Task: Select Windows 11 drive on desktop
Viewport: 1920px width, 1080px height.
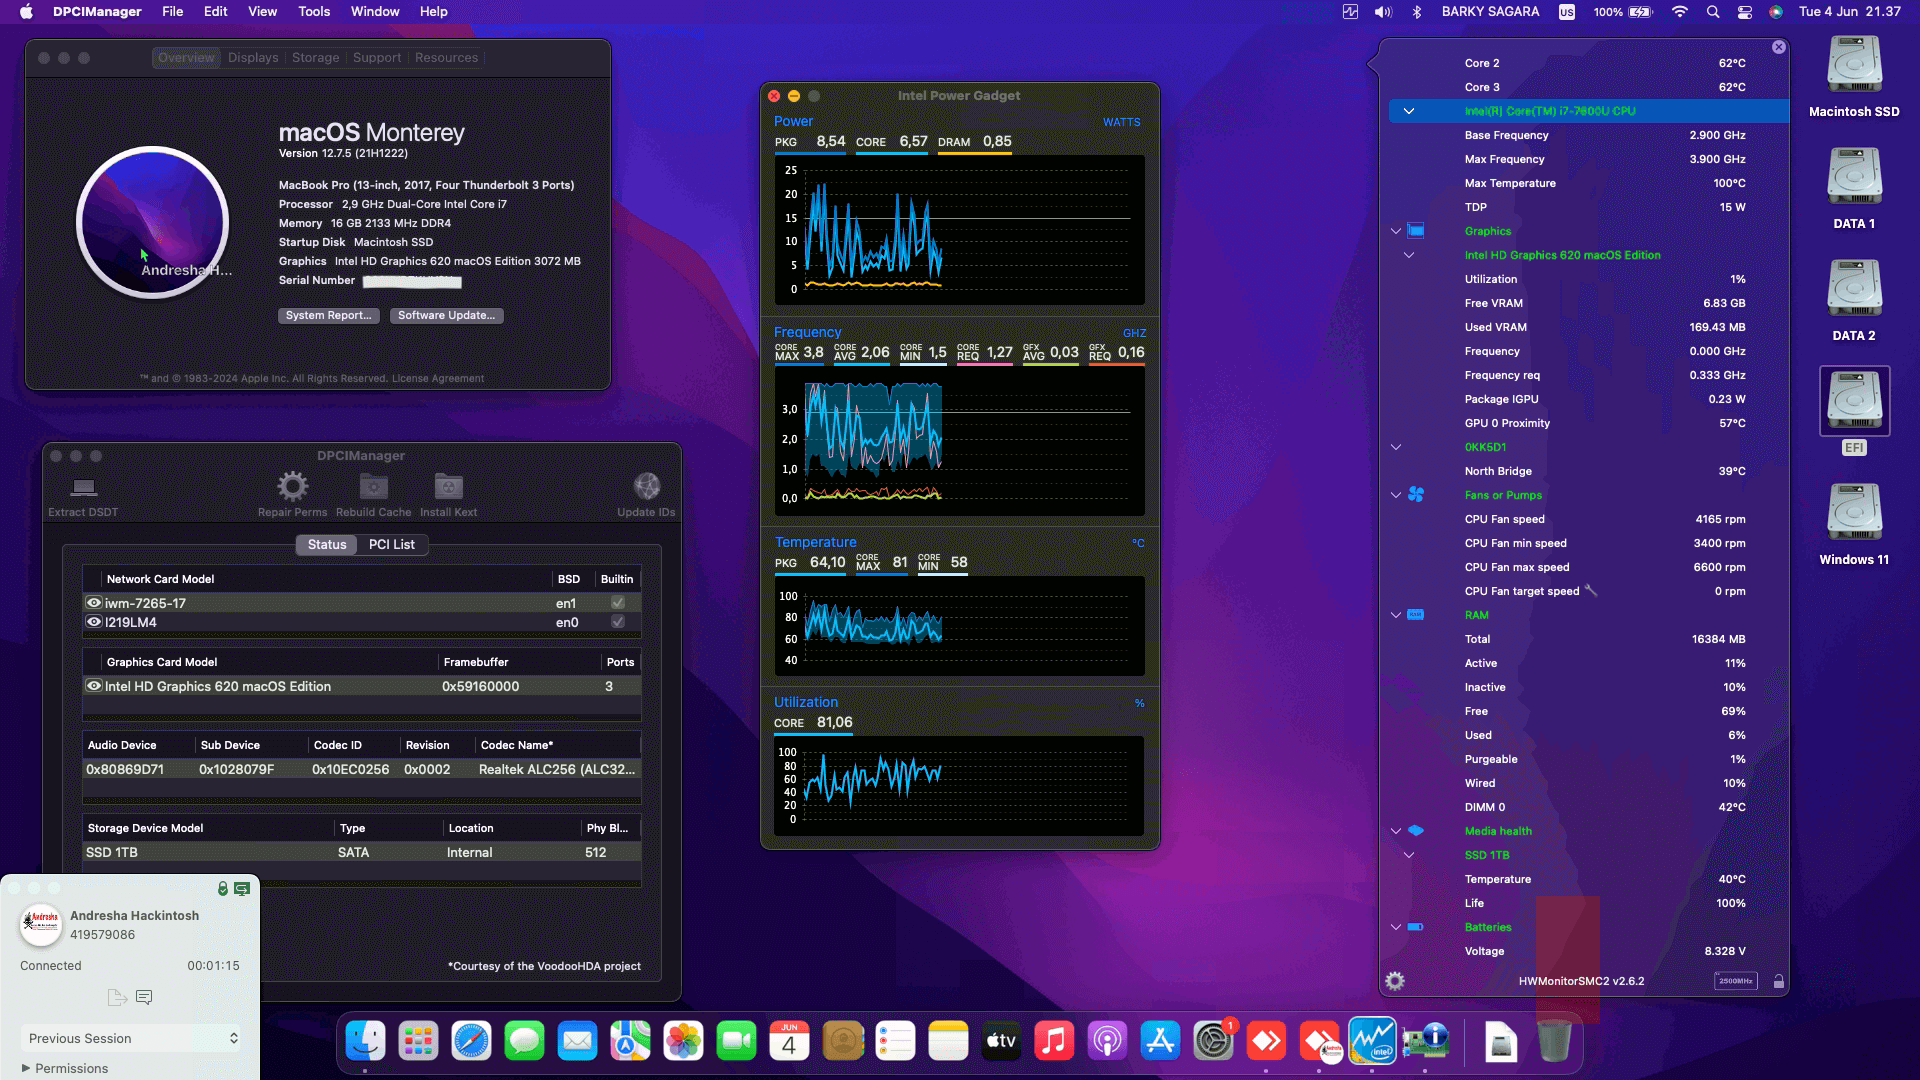Action: pyautogui.click(x=1854, y=524)
